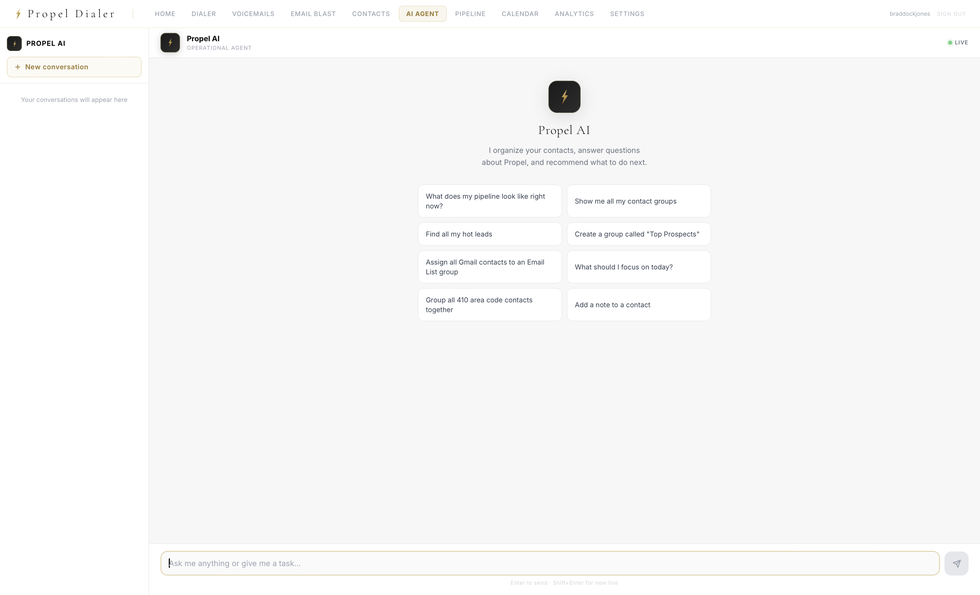Open the Home tab
This screenshot has height=595, width=980.
(x=165, y=14)
